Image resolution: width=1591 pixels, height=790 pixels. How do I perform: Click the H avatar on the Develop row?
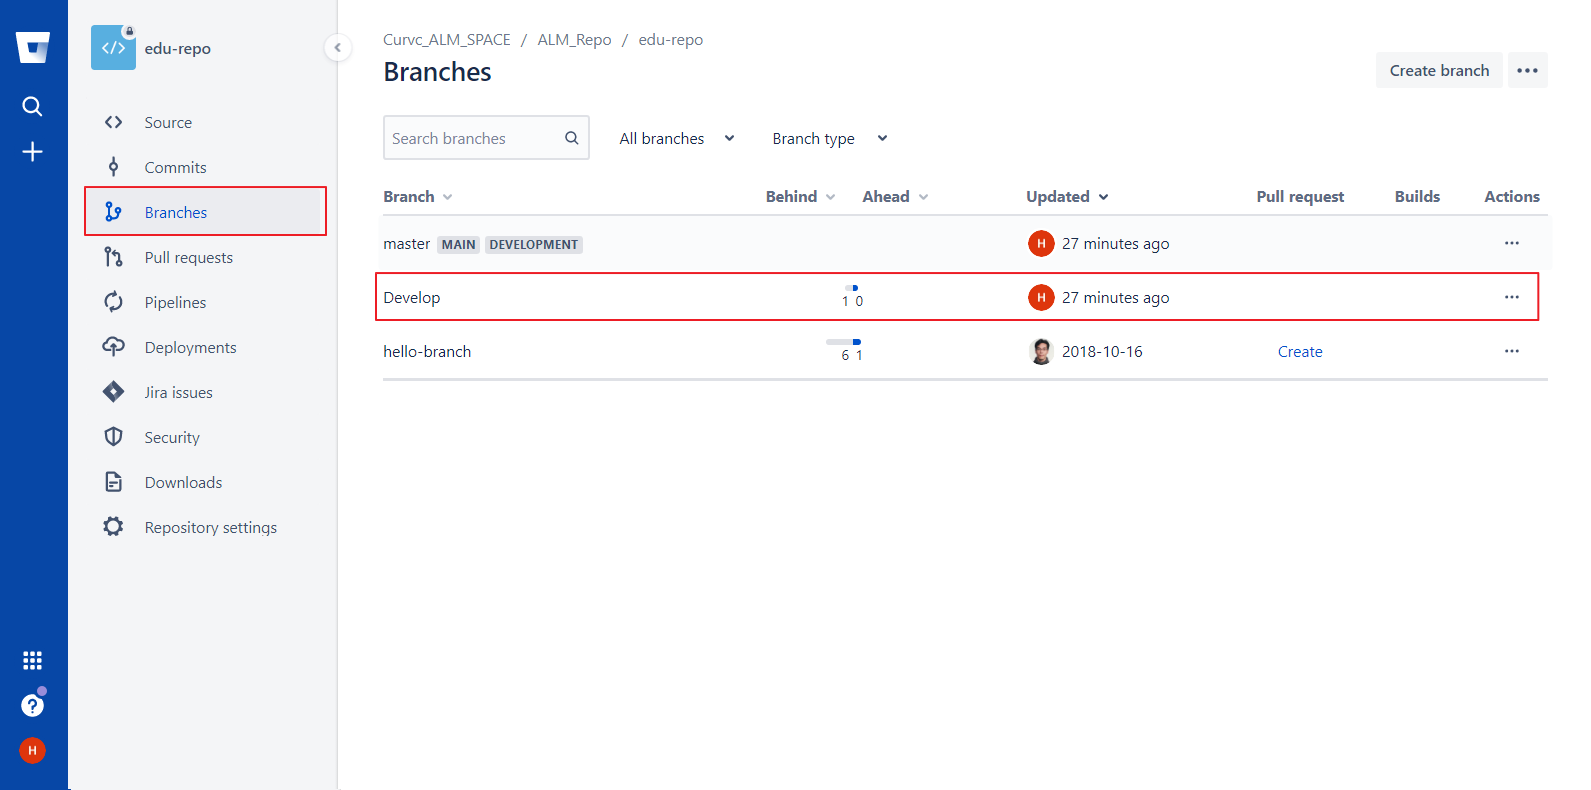click(x=1041, y=297)
